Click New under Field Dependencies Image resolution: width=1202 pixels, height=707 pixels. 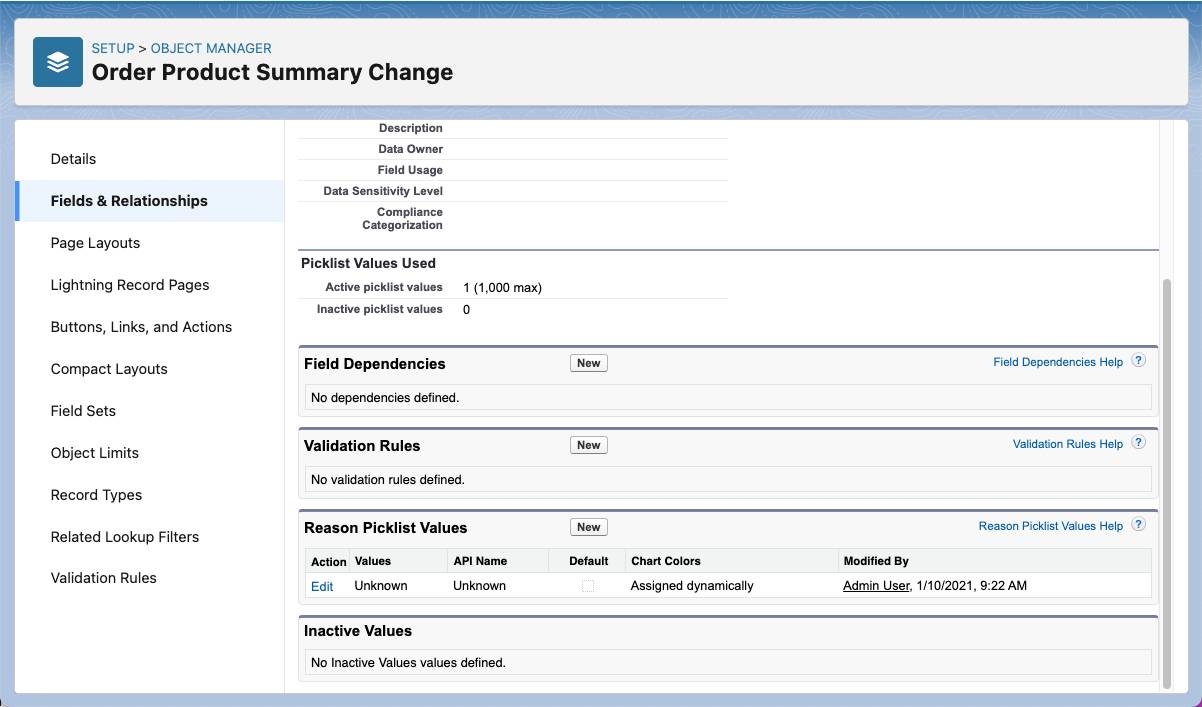coord(588,363)
